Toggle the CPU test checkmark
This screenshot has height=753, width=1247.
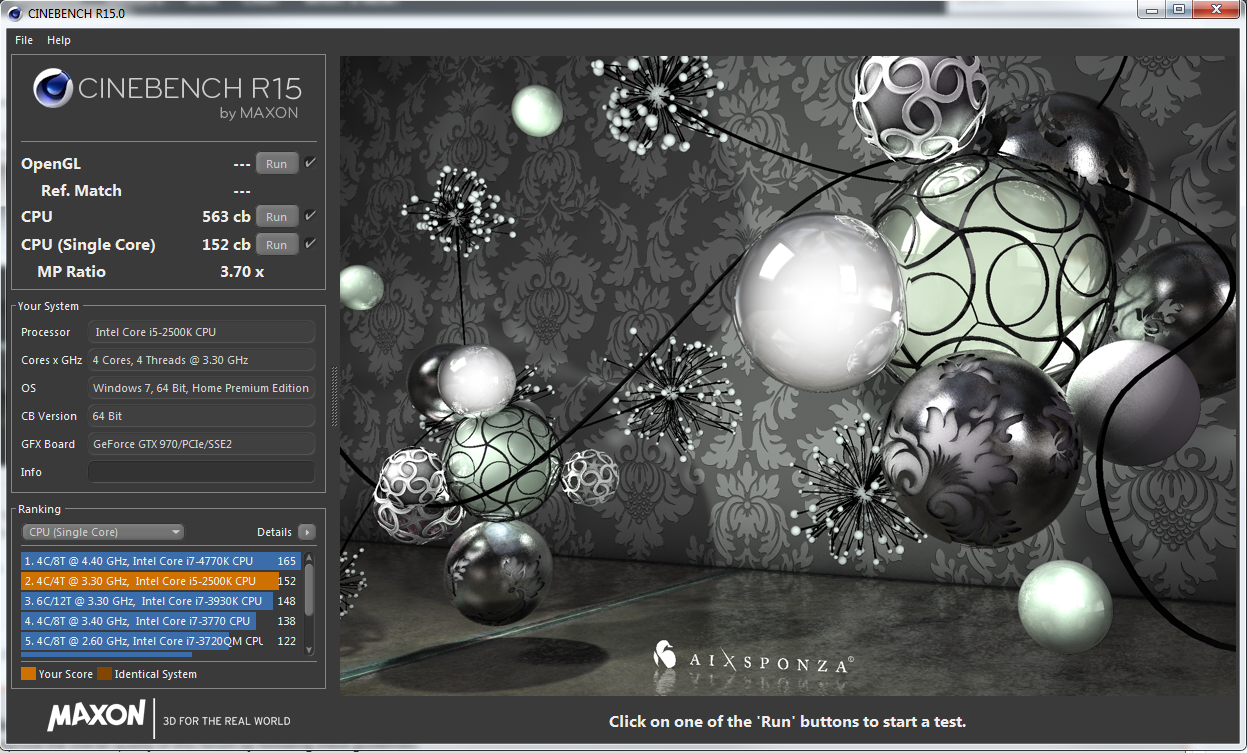click(310, 216)
